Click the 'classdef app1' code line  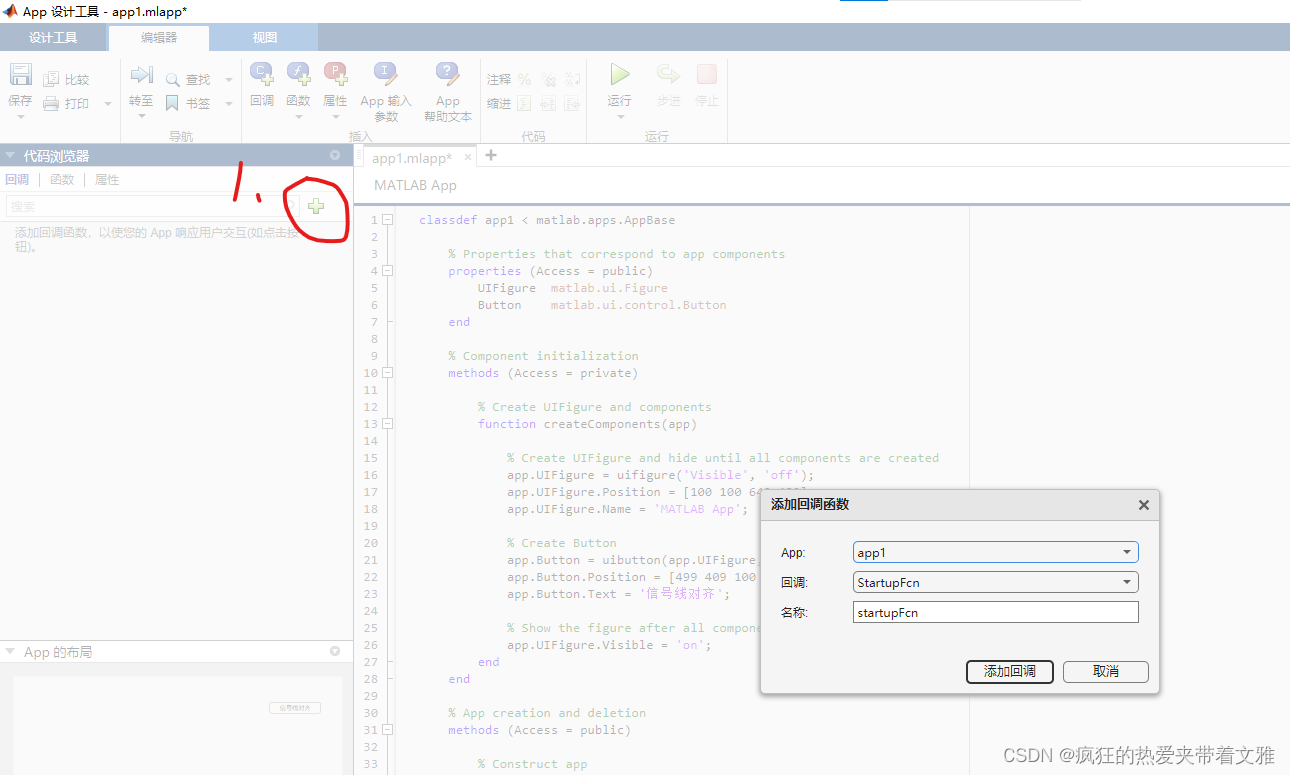point(548,220)
